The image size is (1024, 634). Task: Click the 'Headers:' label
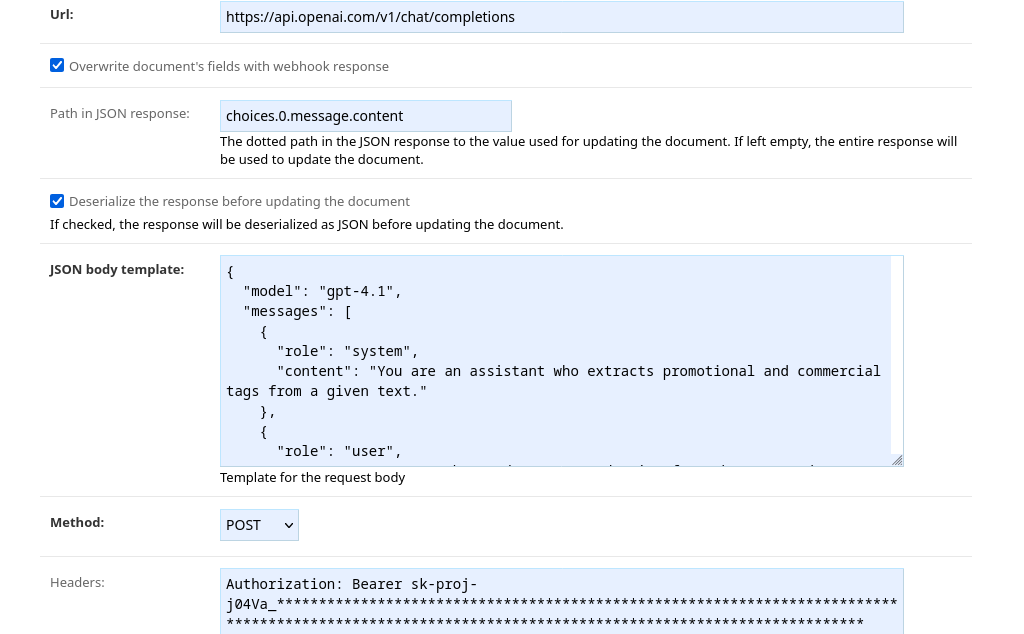point(77,582)
